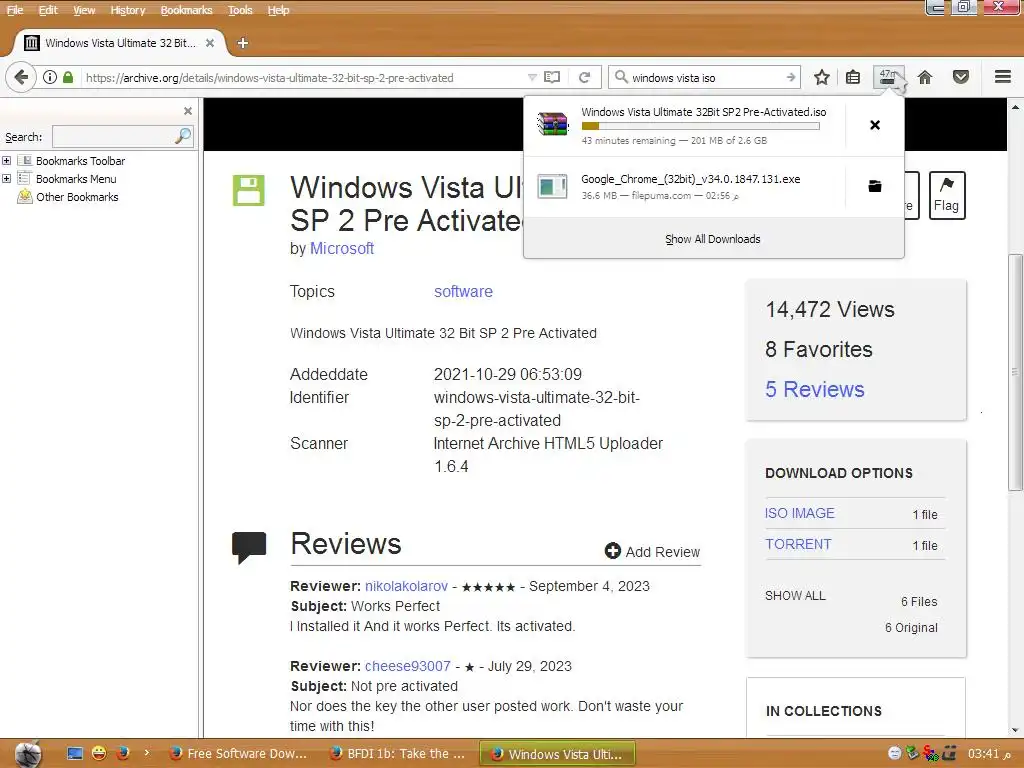The width and height of the screenshot is (1024, 768).
Task: Open the Tools menu
Action: pyautogui.click(x=240, y=10)
